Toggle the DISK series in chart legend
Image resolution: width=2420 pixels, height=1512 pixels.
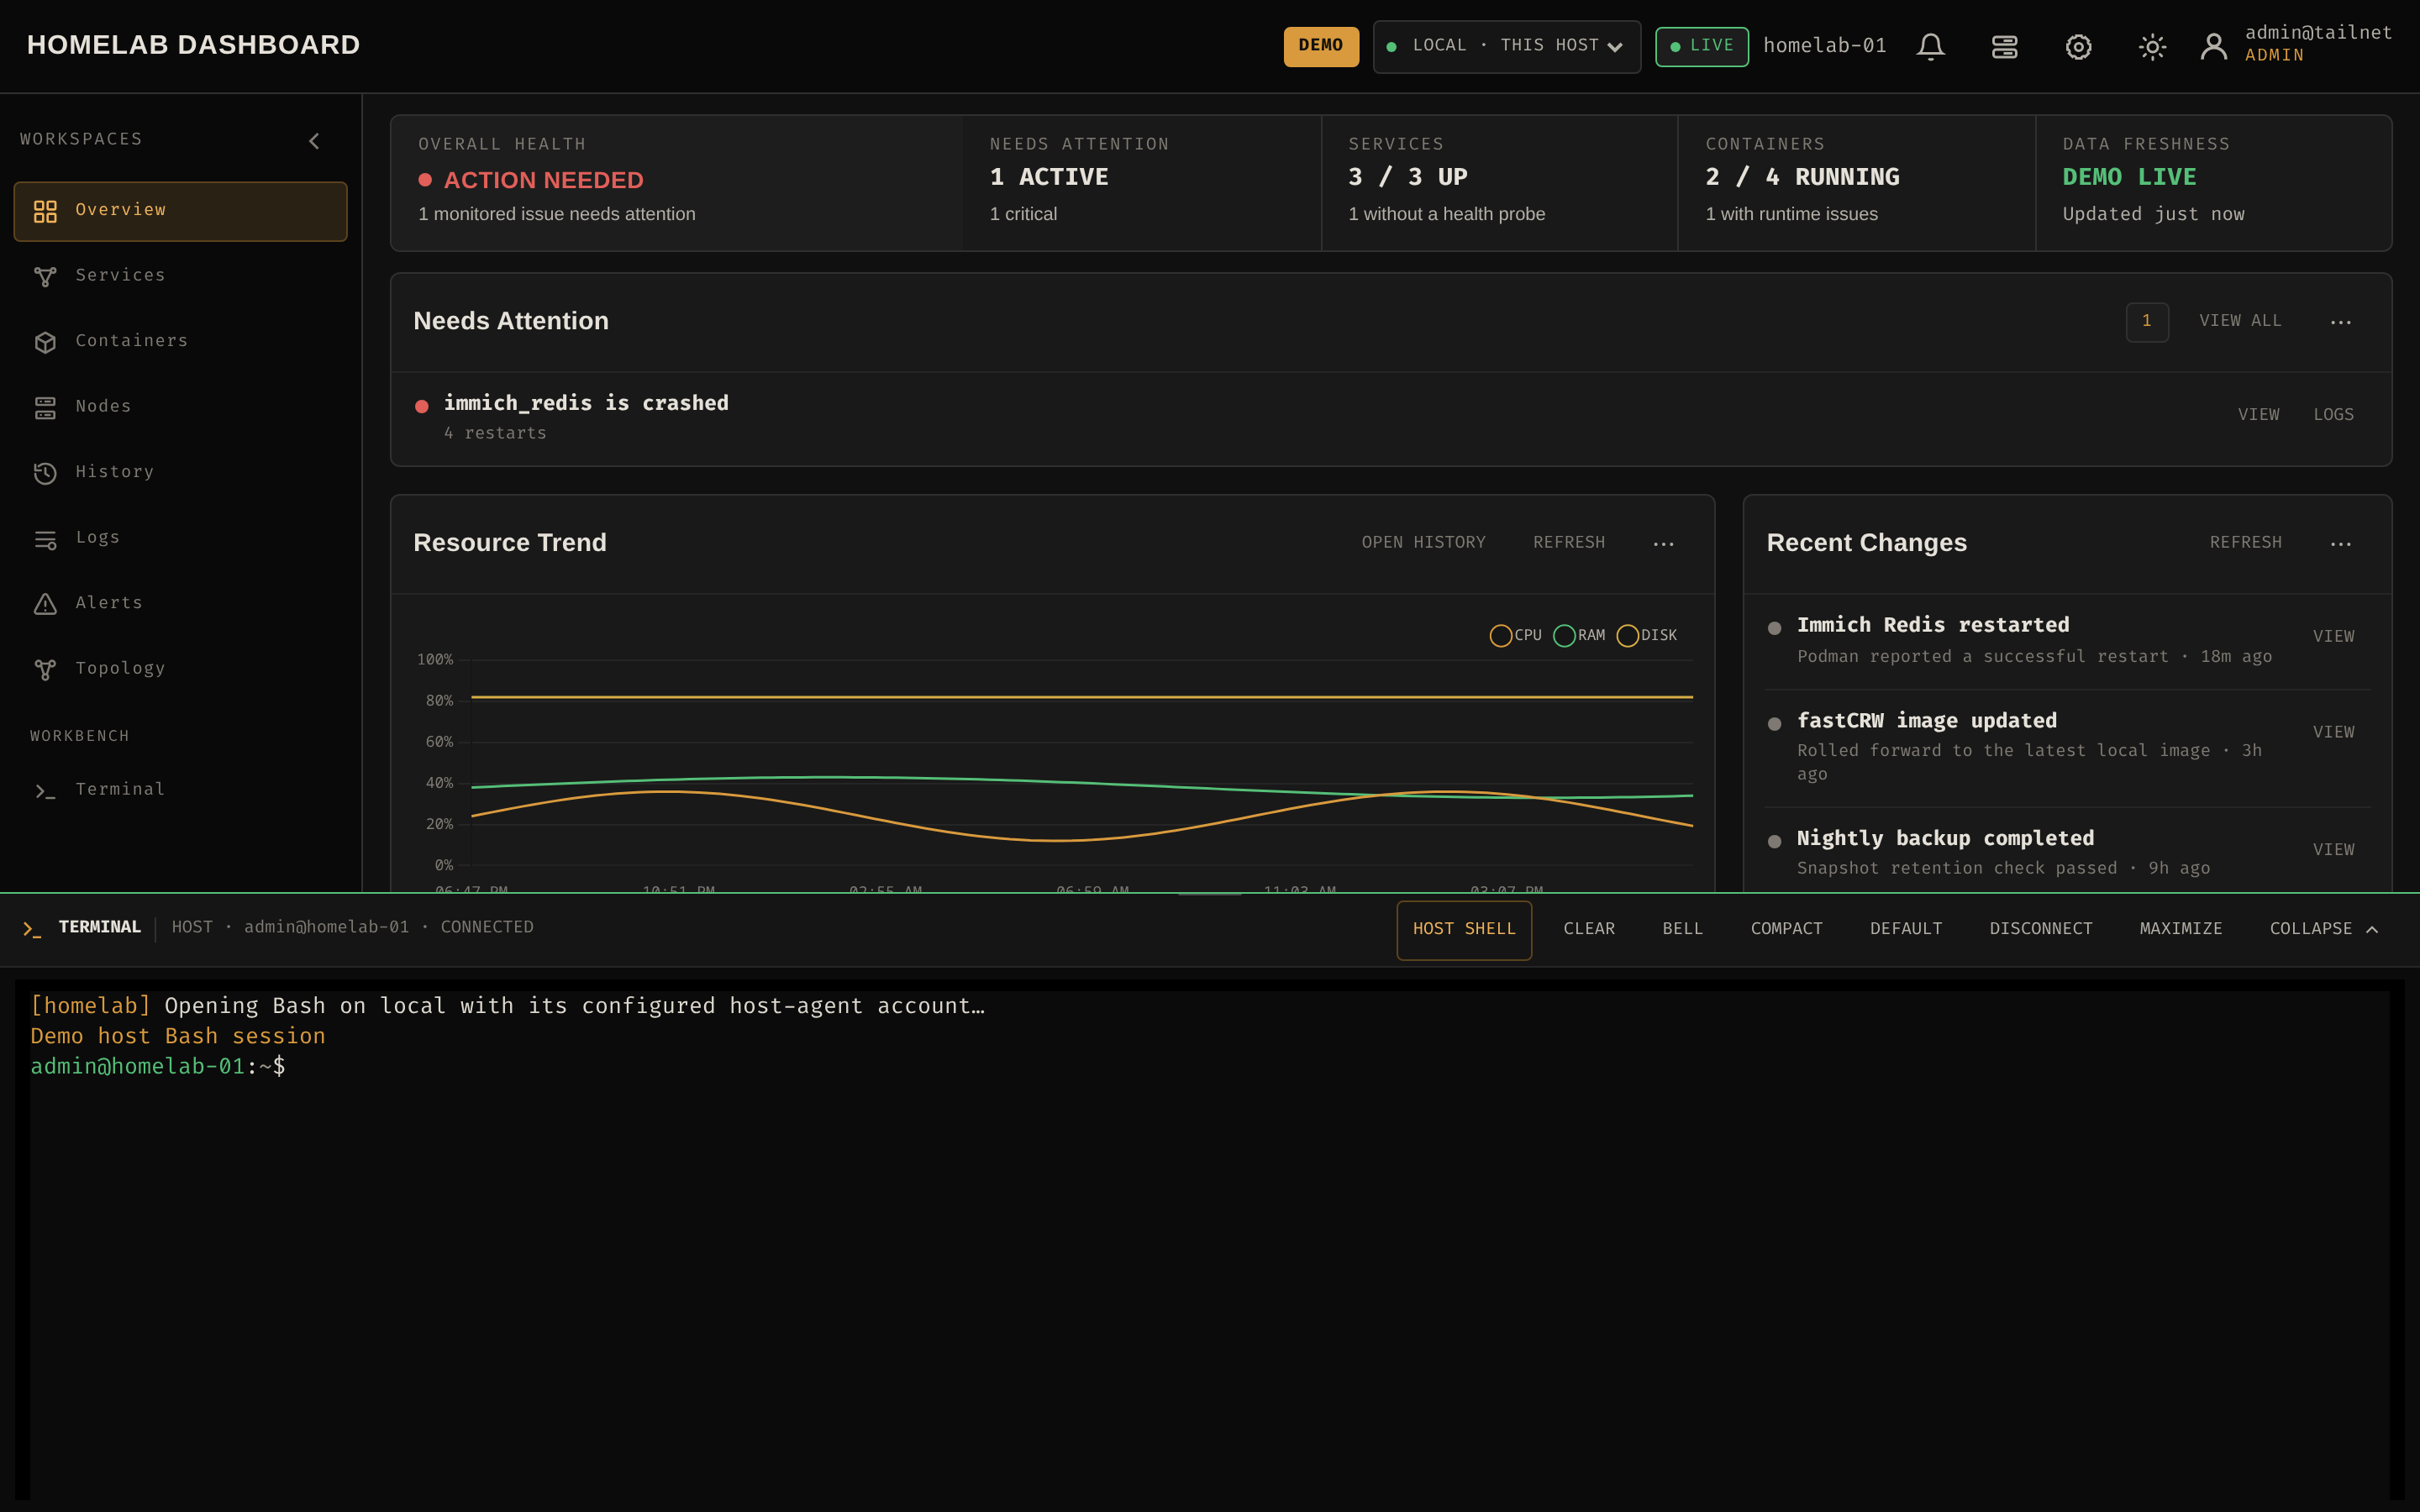coord(1646,636)
